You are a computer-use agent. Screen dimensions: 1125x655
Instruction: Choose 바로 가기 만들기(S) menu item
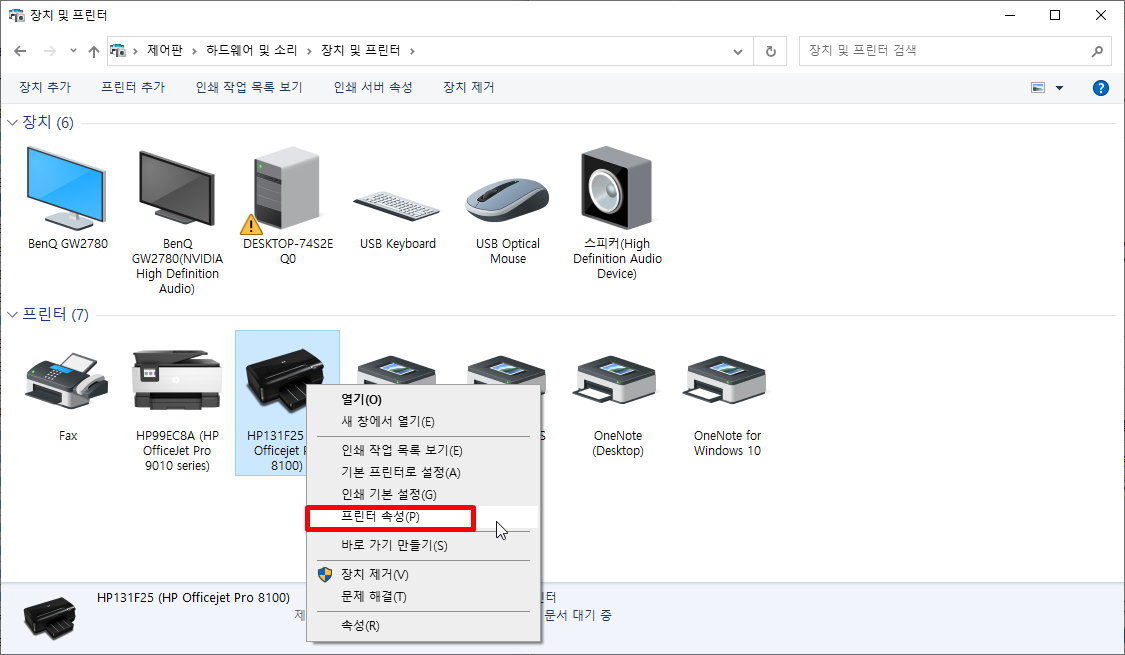click(423, 546)
